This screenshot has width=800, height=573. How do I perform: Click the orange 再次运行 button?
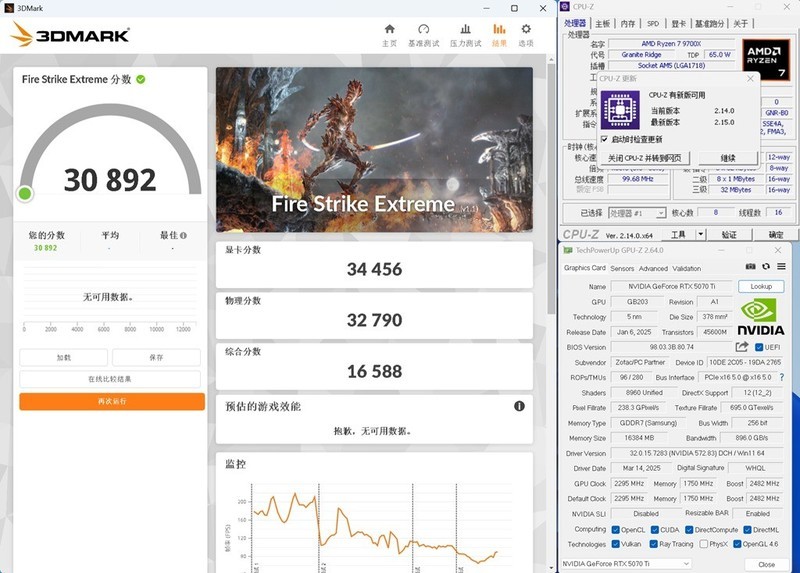click(112, 402)
